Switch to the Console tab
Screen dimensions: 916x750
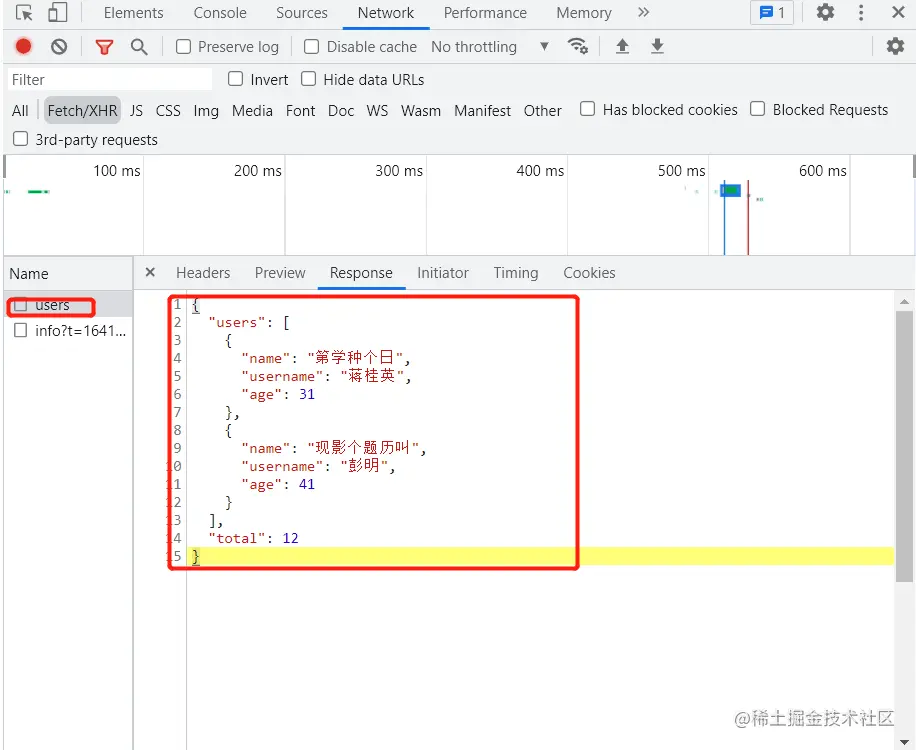pyautogui.click(x=220, y=13)
